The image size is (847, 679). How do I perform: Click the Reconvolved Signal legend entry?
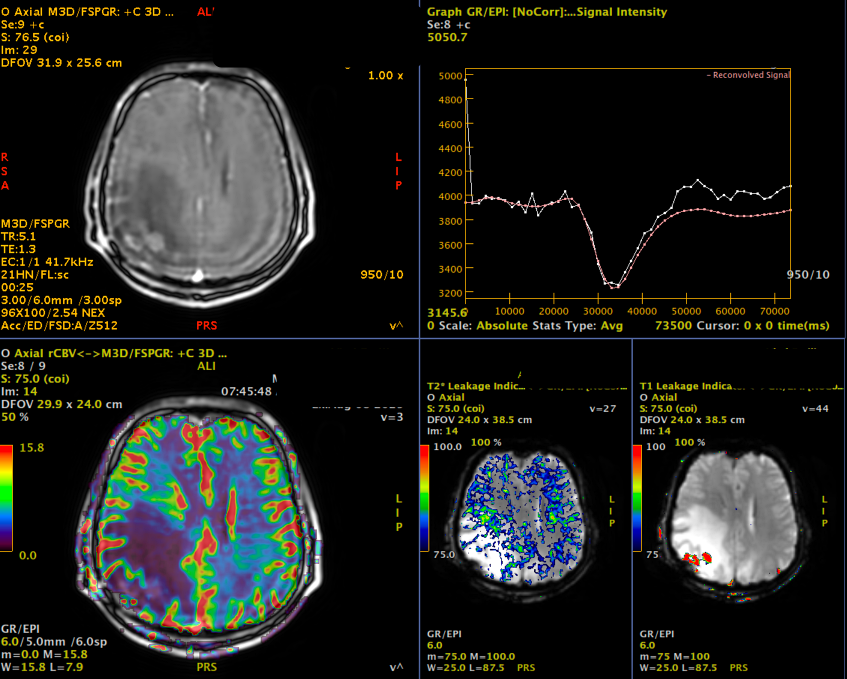(750, 75)
